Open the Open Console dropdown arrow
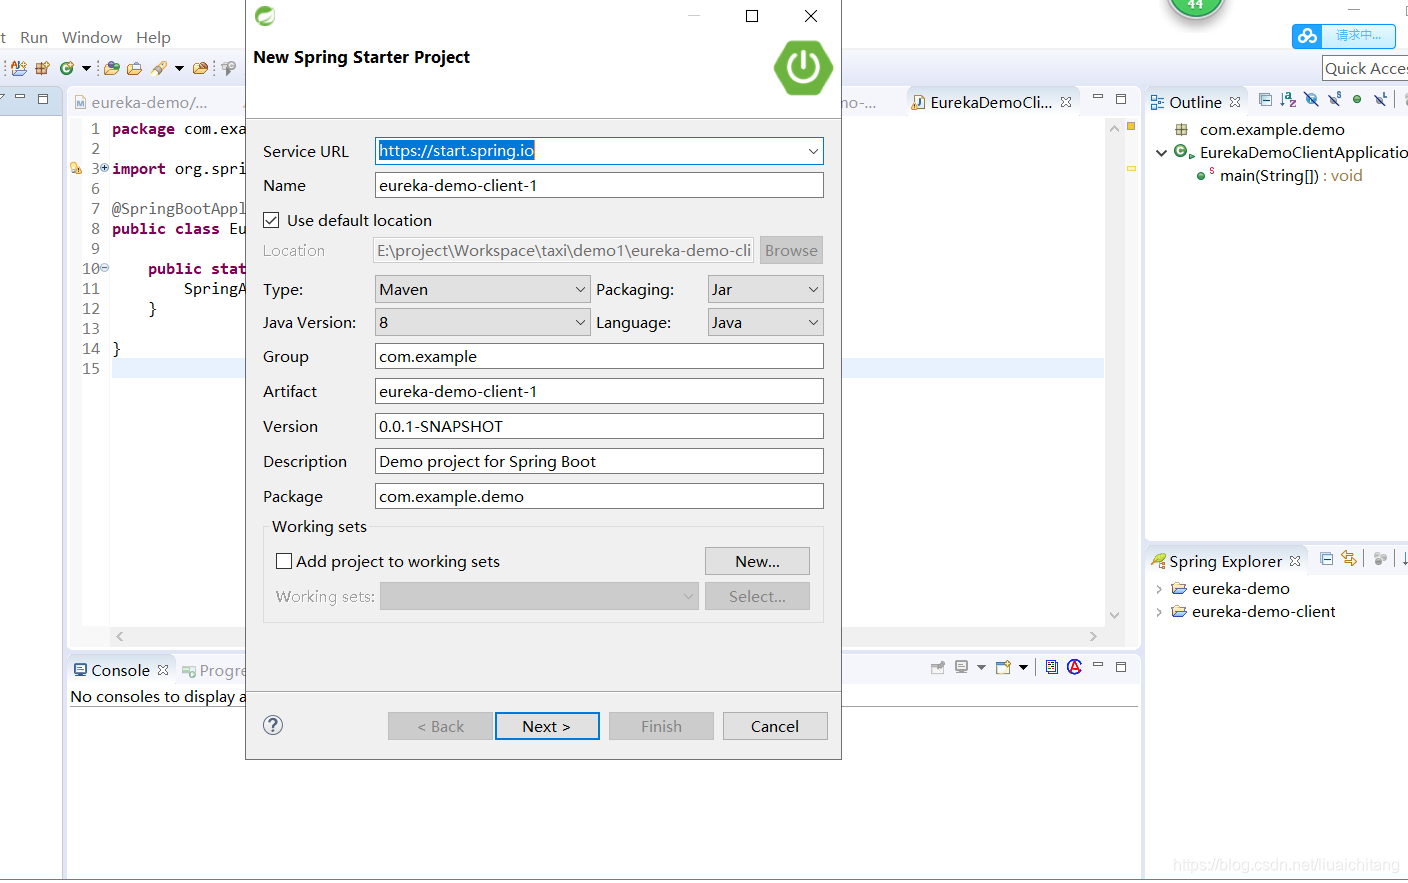Screen dimensions: 1408x883 tap(1023, 668)
